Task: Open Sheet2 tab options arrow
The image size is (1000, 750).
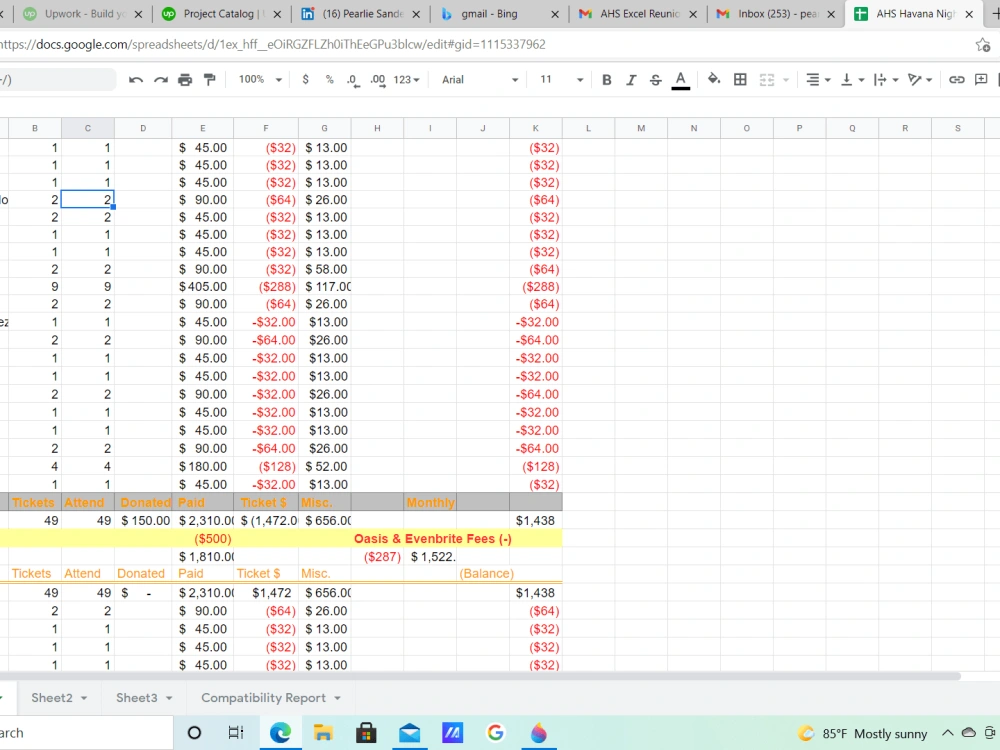Action: [84, 698]
